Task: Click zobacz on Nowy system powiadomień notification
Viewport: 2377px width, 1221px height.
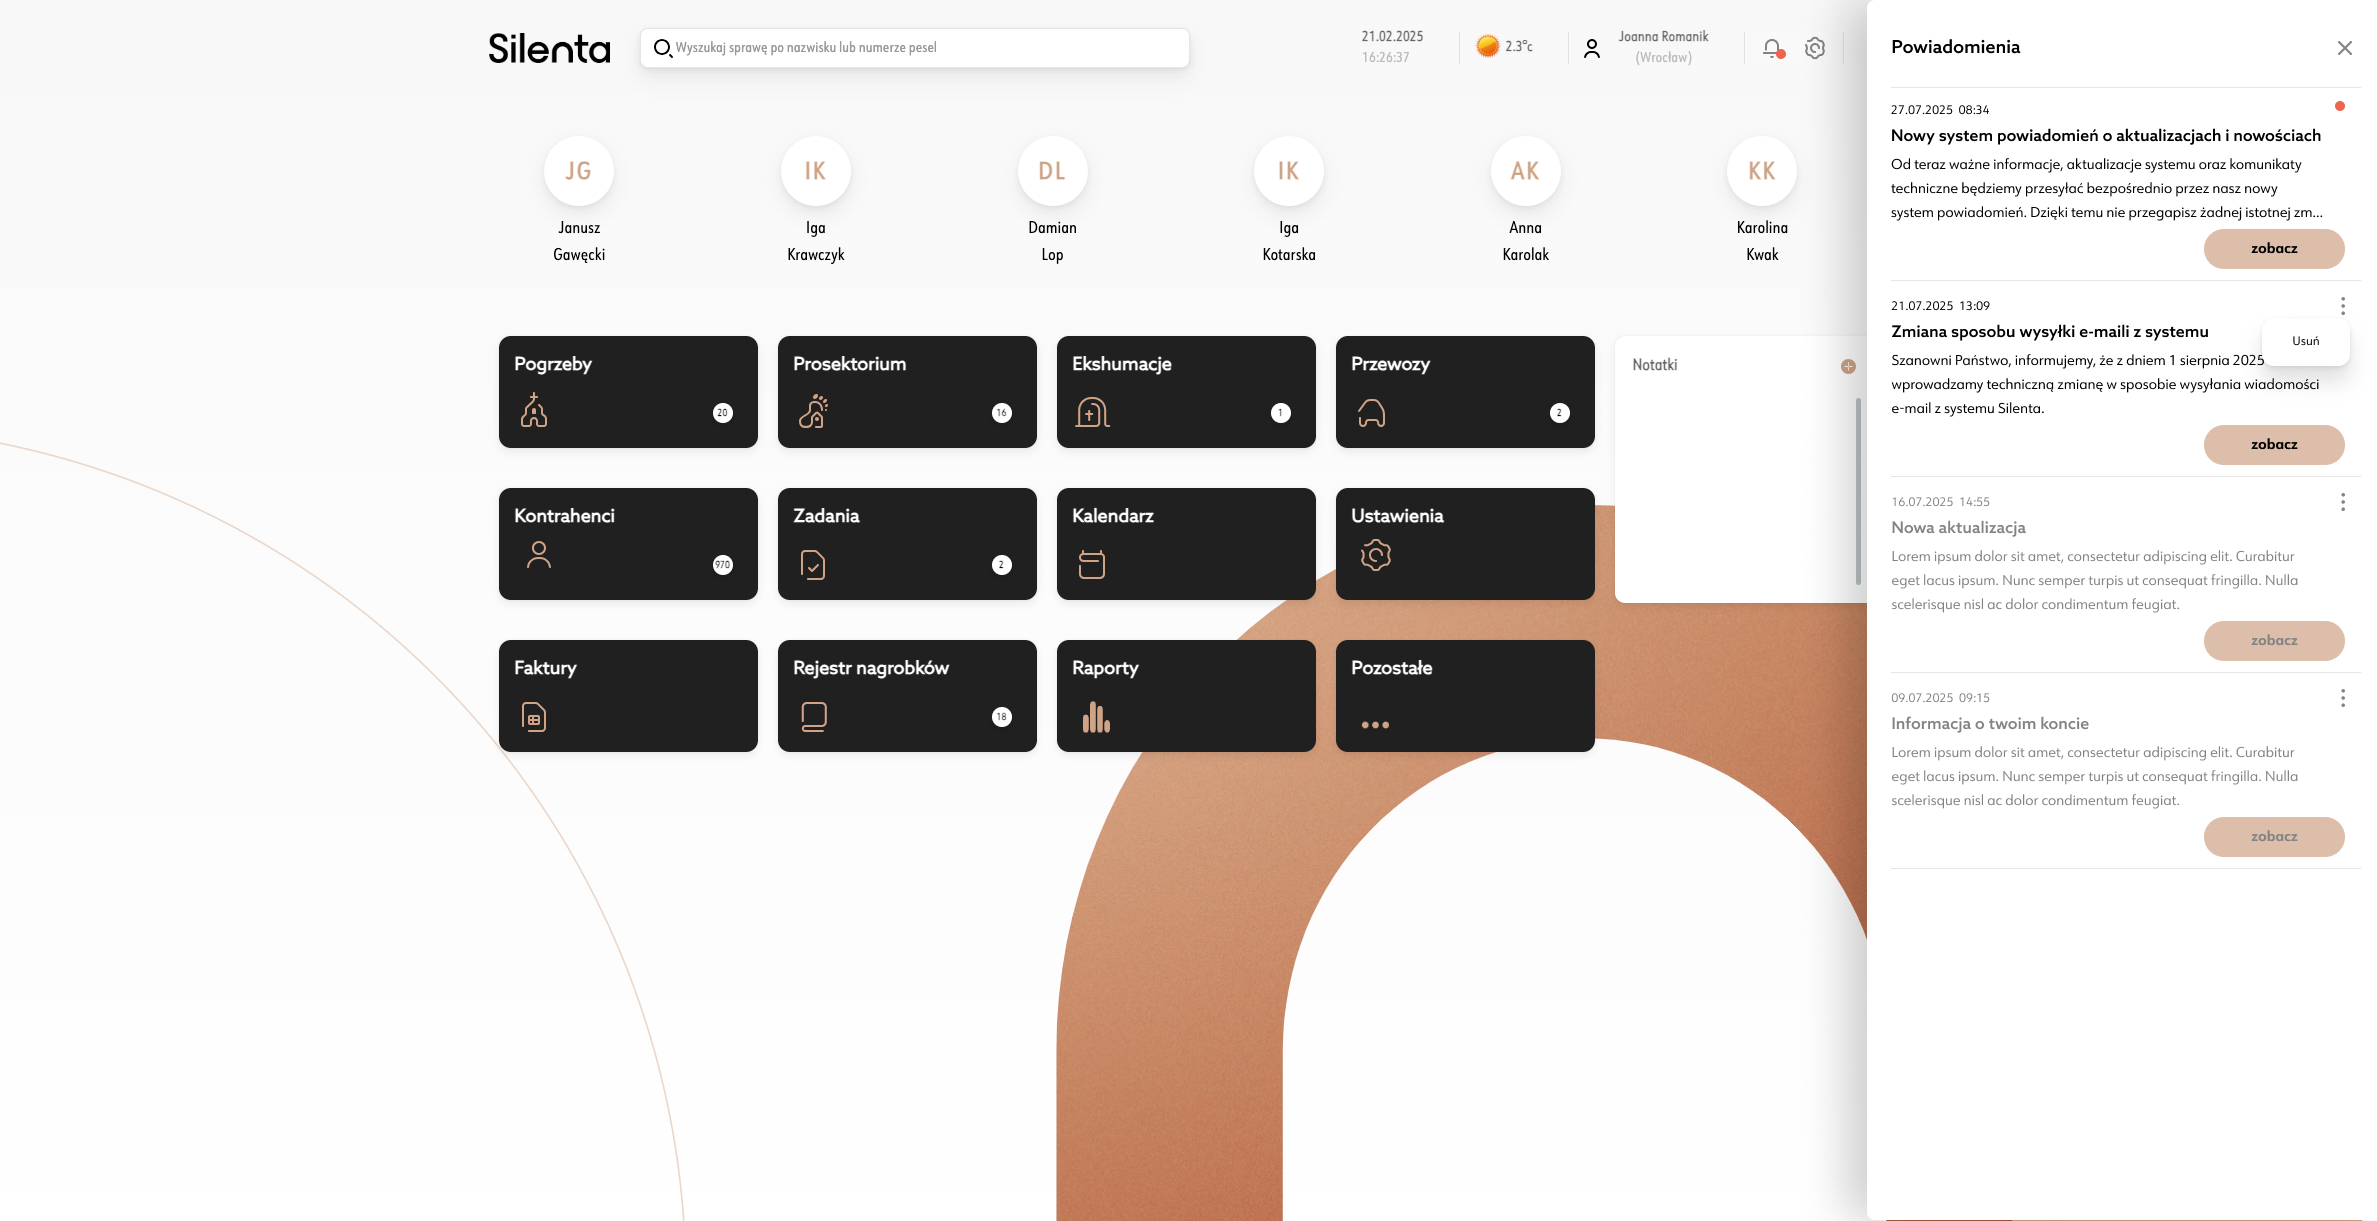Action: (x=2273, y=249)
